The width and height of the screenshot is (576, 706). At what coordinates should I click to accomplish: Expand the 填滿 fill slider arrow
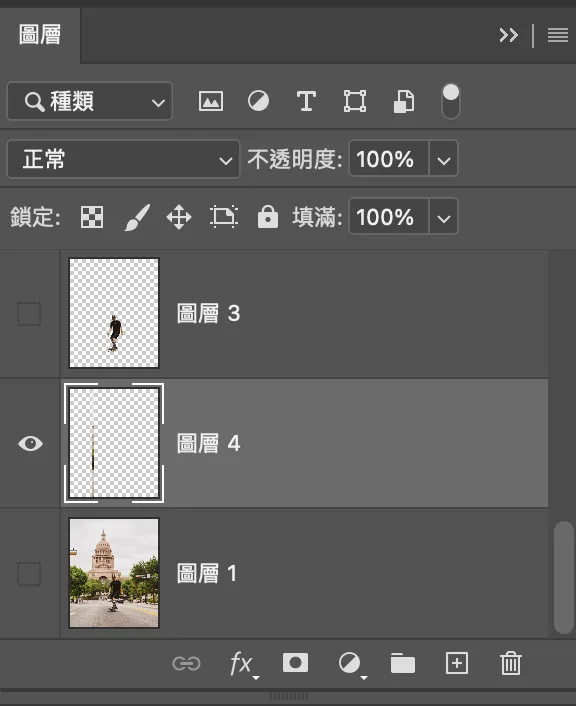coord(444,217)
